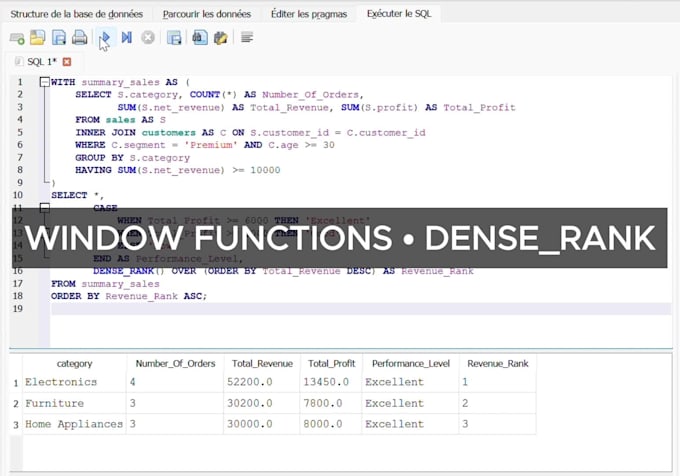Image resolution: width=680 pixels, height=476 pixels.
Task: Click the Home Appliances cell
Action: pos(74,424)
